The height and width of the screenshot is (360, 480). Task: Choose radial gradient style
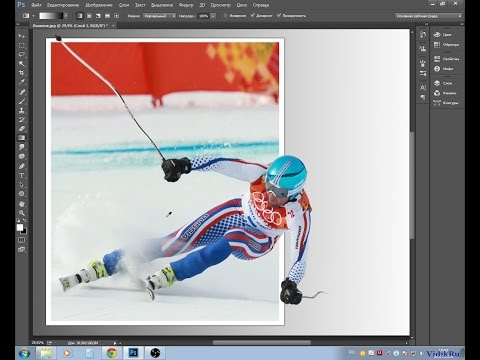(x=89, y=16)
